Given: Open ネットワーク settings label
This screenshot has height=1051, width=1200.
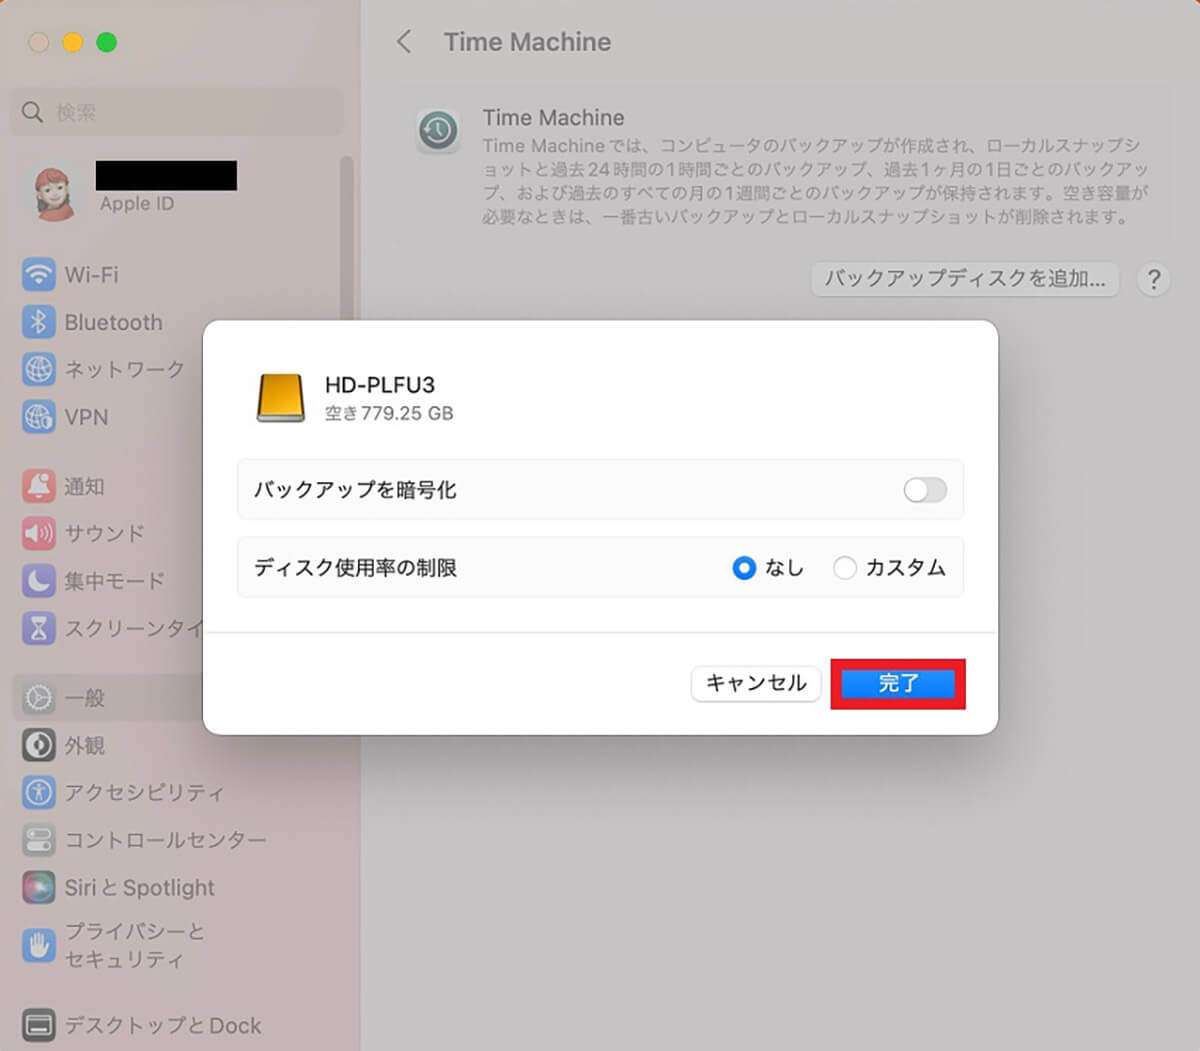Looking at the screenshot, I should coord(124,369).
